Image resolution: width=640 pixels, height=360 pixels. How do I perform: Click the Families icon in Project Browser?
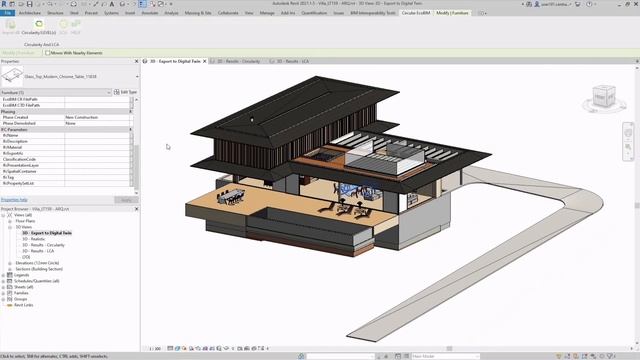pos(10,293)
